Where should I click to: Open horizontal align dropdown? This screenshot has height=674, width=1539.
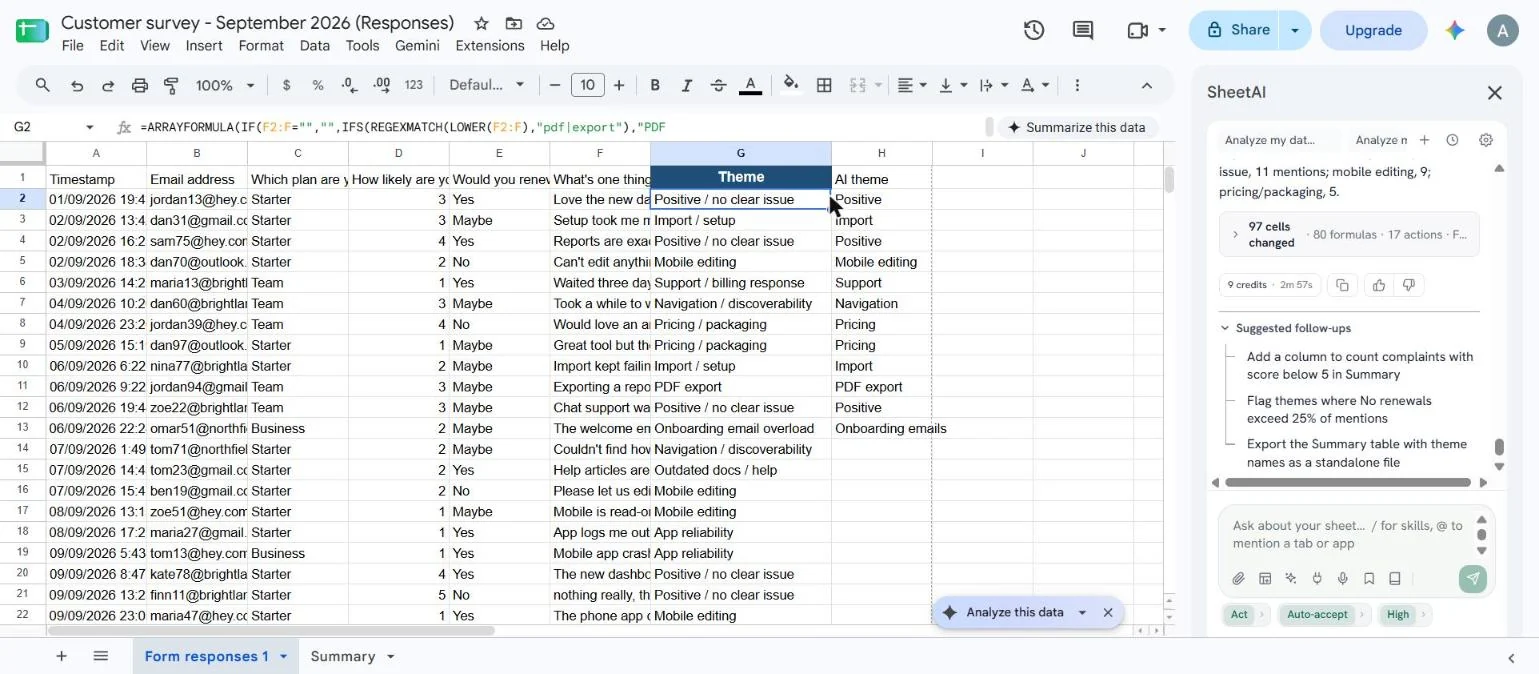point(911,85)
